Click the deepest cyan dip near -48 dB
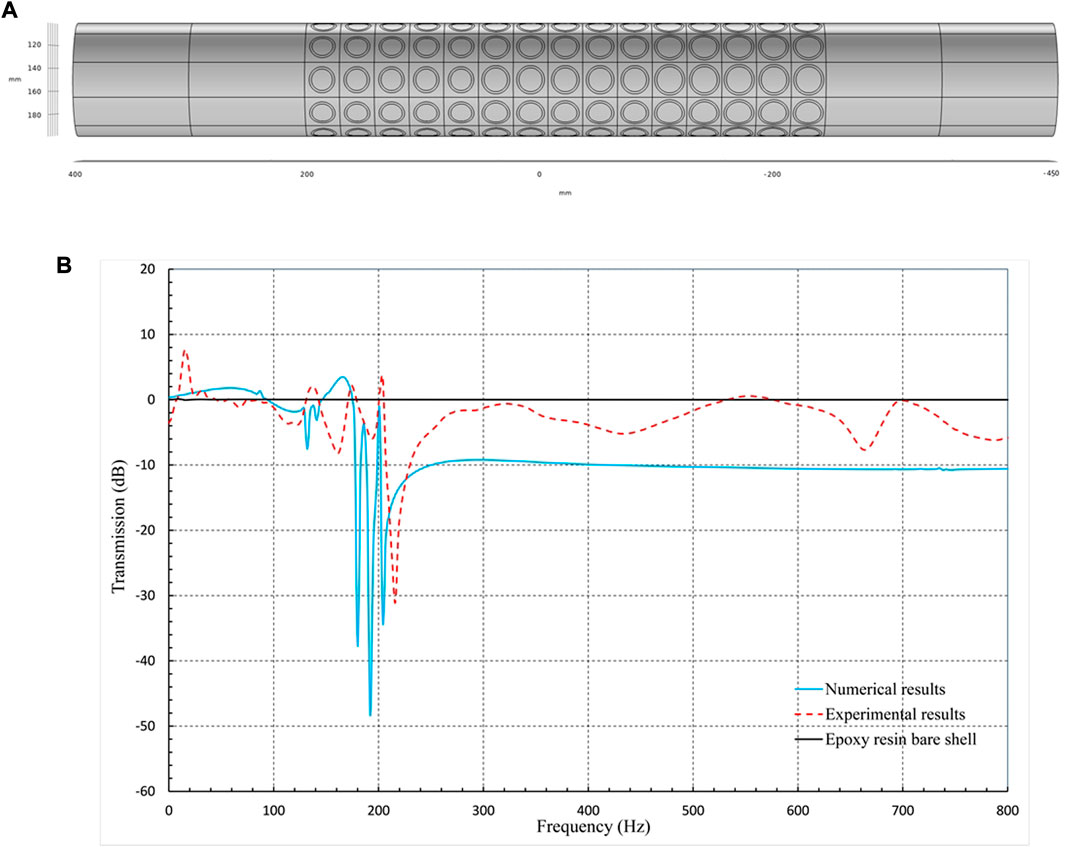1065x847 pixels. pyautogui.click(x=370, y=714)
